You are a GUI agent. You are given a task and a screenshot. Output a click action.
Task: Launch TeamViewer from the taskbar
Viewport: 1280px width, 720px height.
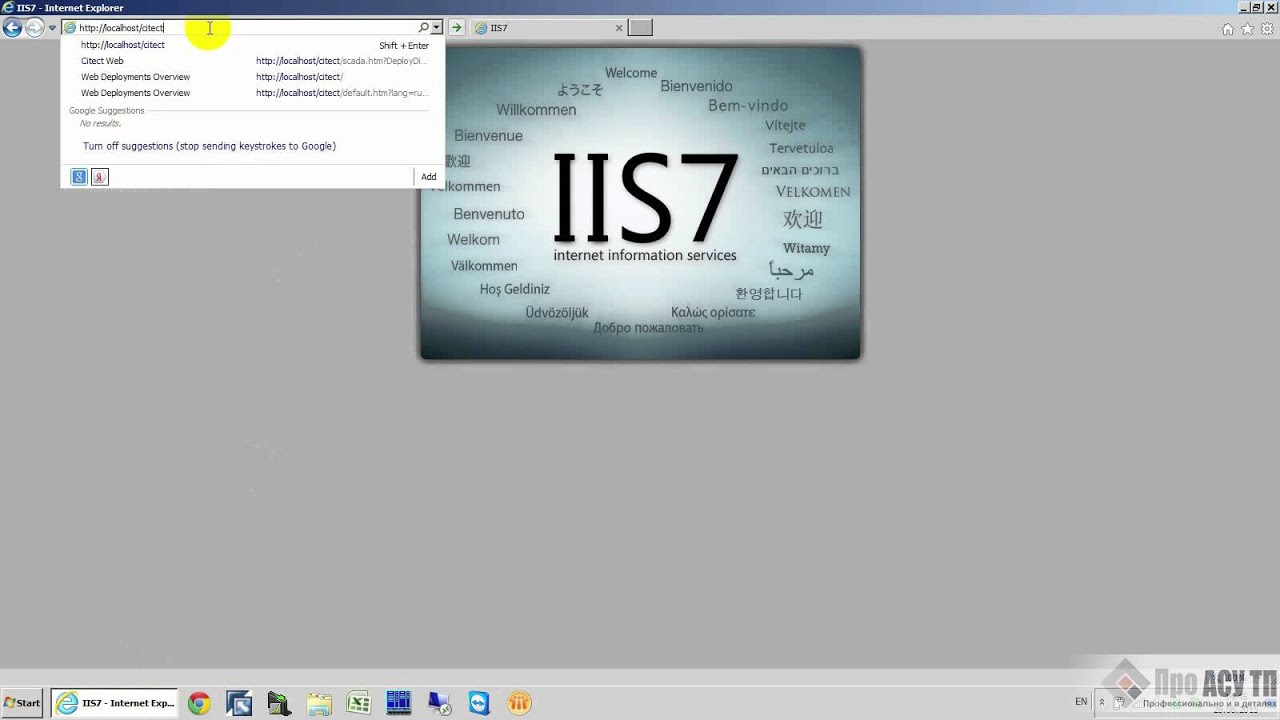(479, 703)
